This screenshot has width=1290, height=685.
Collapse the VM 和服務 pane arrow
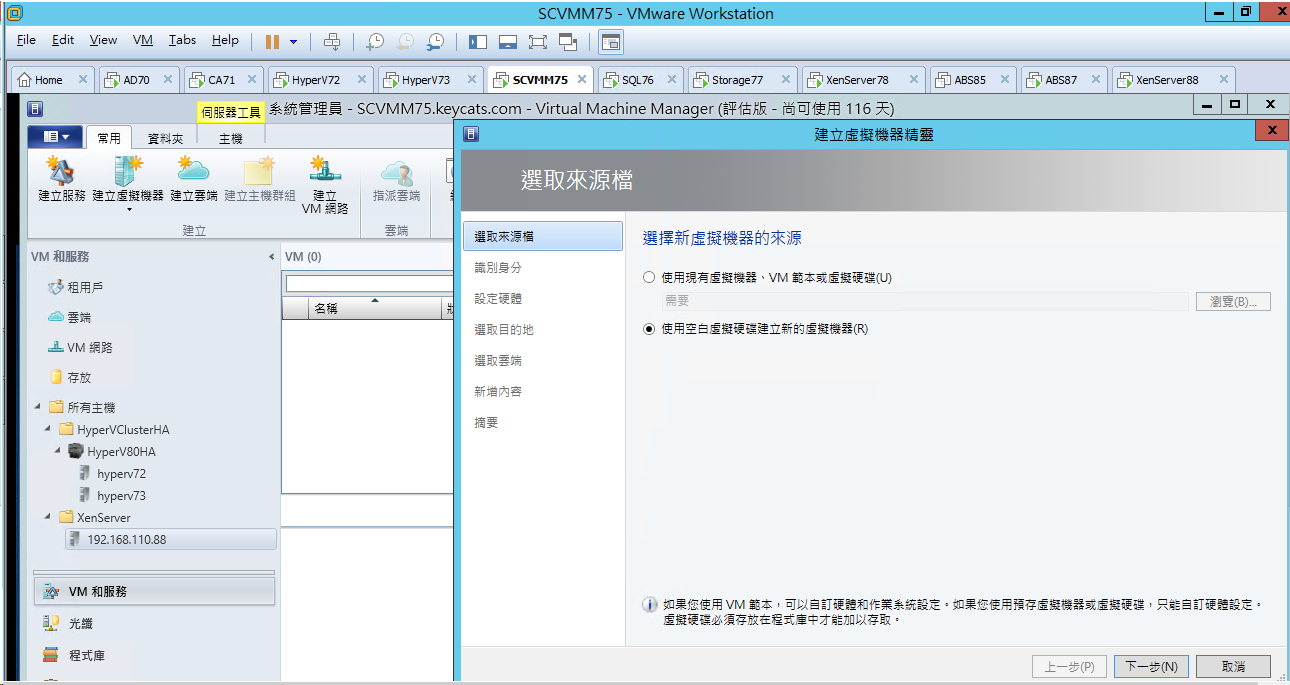click(271, 257)
